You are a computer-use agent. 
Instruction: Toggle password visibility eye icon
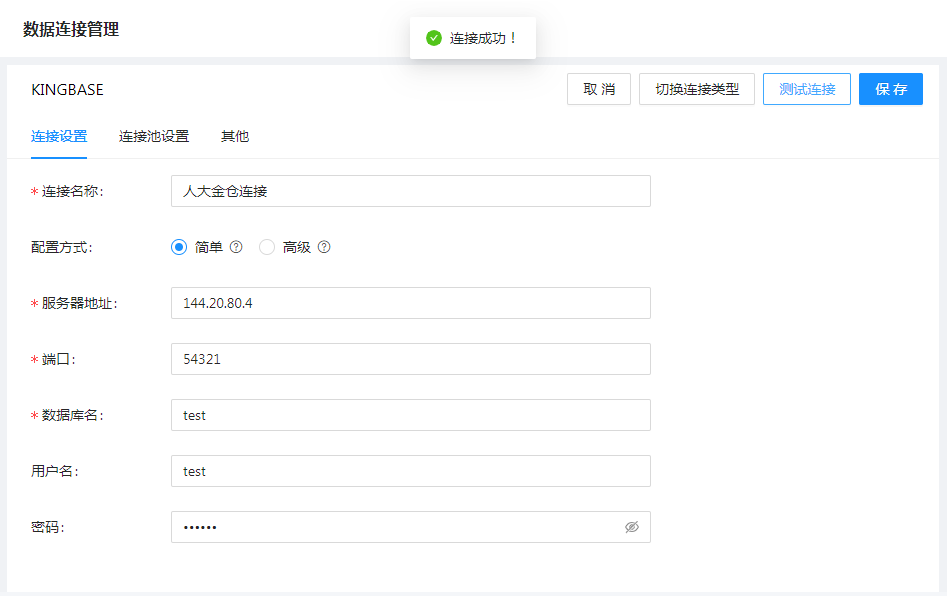point(631,527)
